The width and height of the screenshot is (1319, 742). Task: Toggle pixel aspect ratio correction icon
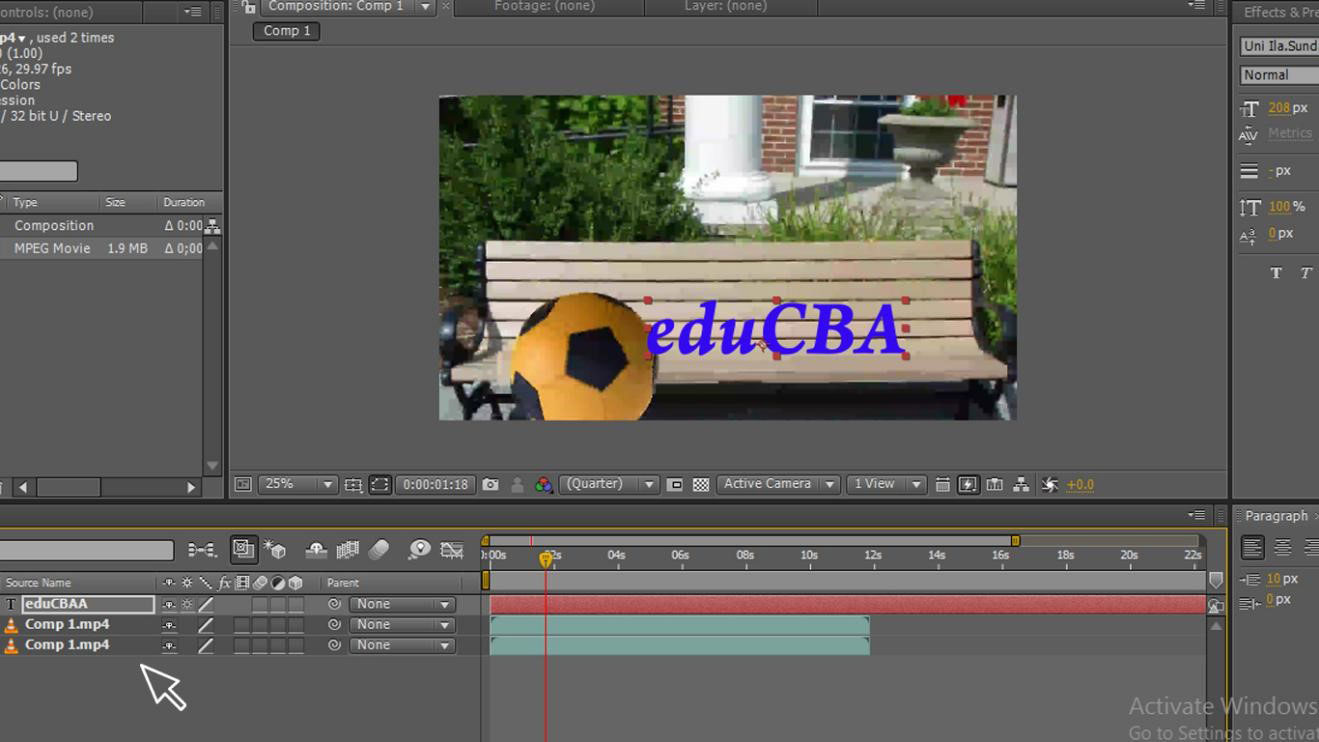pos(942,484)
